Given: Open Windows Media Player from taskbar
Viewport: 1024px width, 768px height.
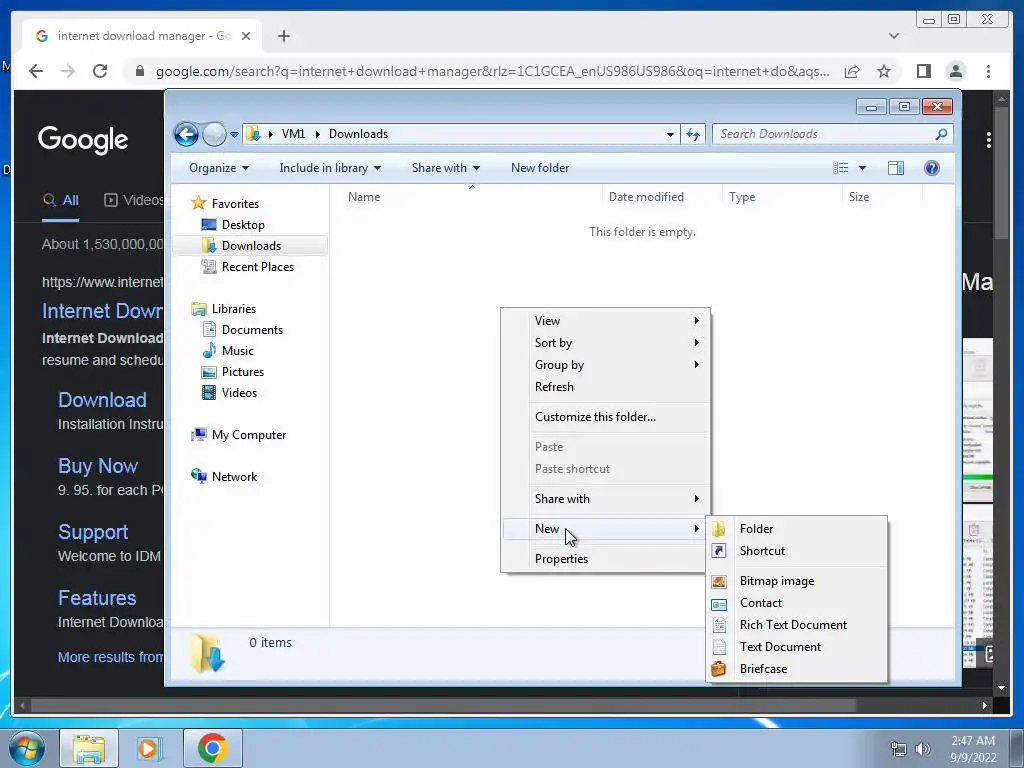Looking at the screenshot, I should point(150,748).
